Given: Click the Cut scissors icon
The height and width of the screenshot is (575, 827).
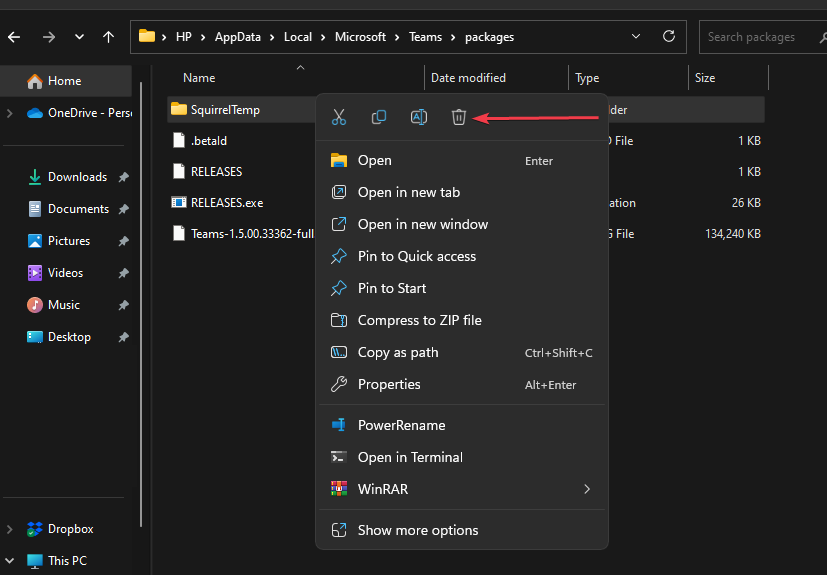Looking at the screenshot, I should tap(339, 117).
